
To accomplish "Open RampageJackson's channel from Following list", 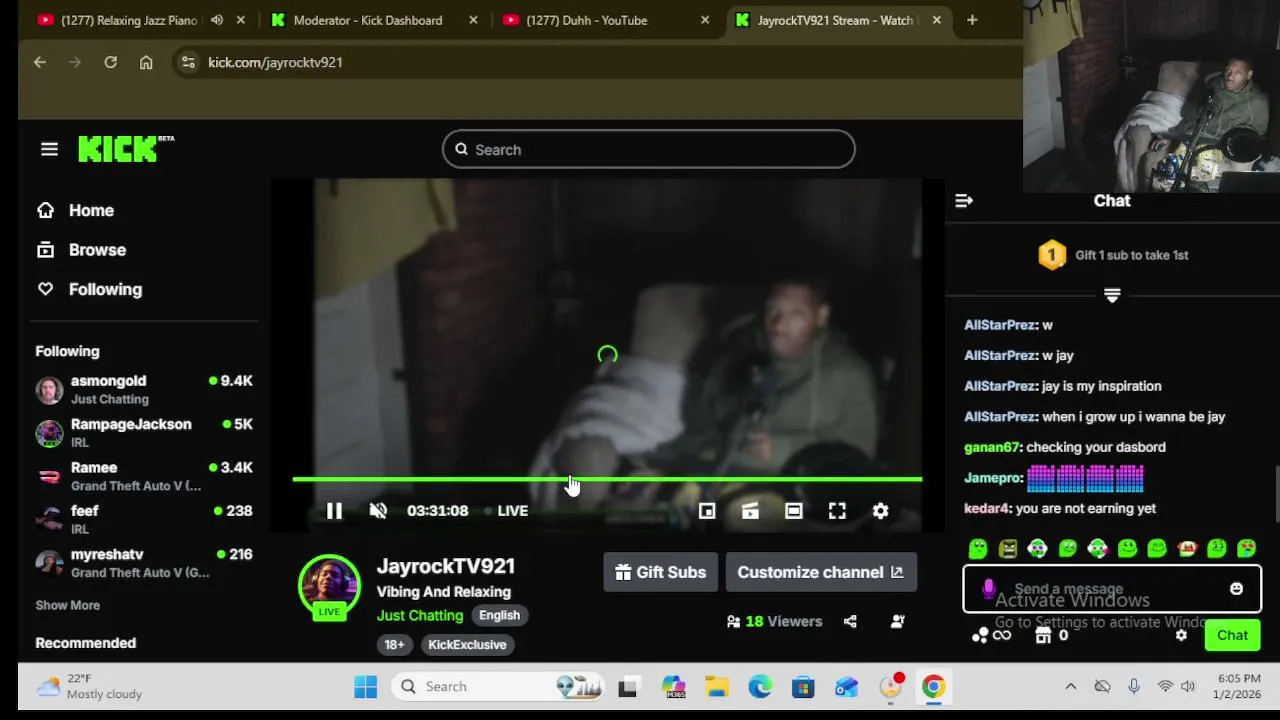I will click(144, 432).
